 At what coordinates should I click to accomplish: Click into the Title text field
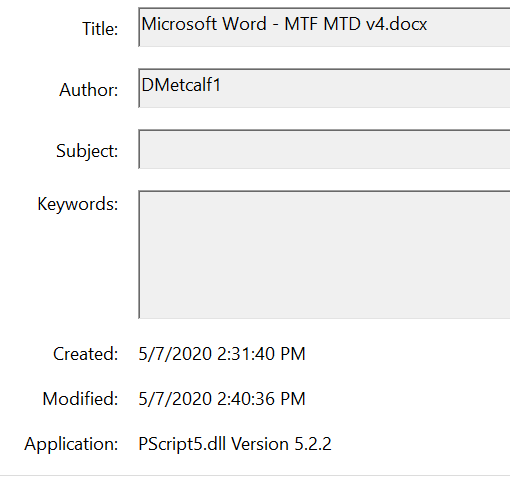point(324,27)
